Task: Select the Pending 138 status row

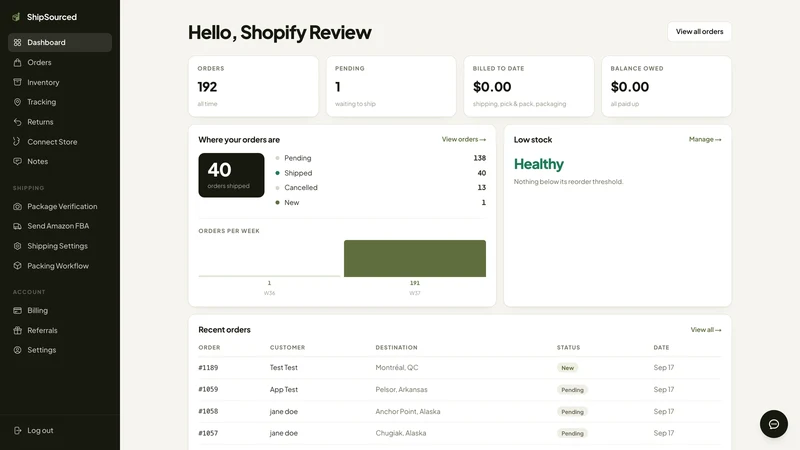Action: click(380, 158)
